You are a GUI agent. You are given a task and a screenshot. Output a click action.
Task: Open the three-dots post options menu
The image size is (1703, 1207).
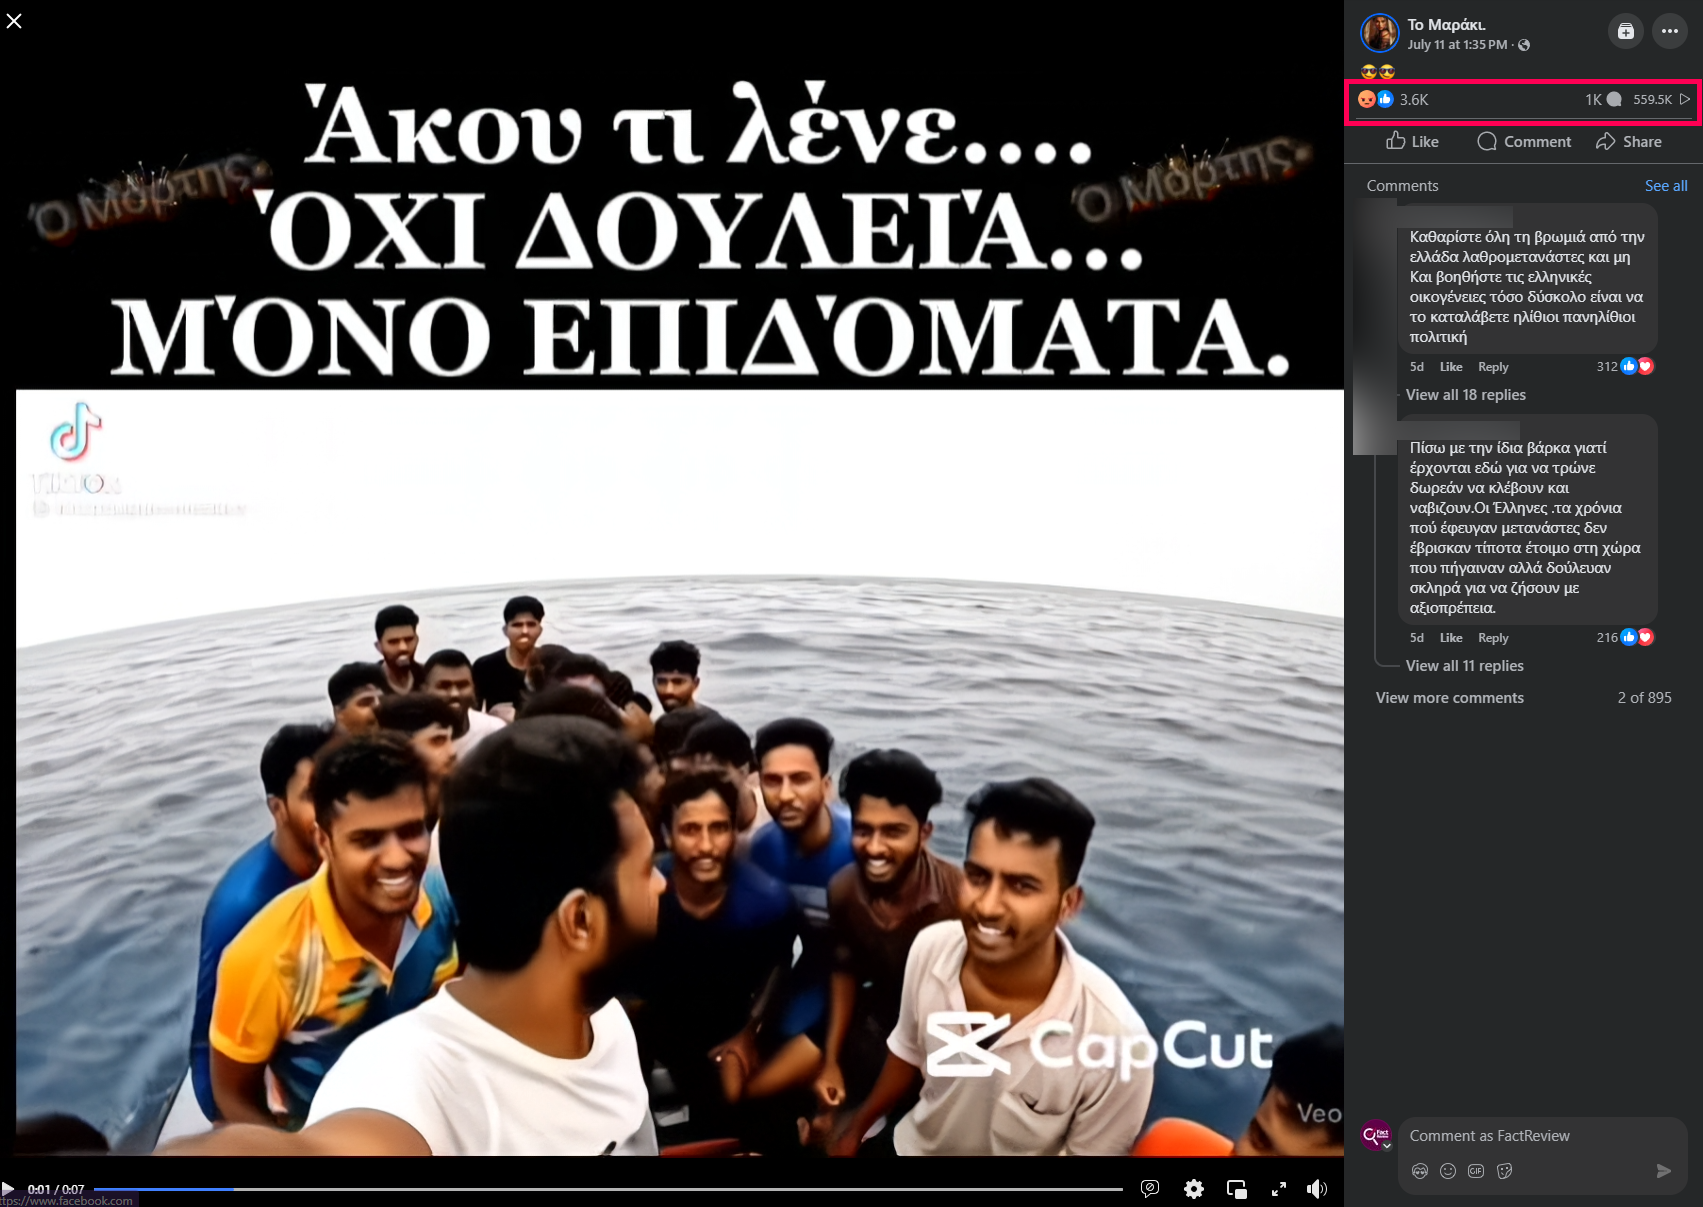click(1670, 31)
